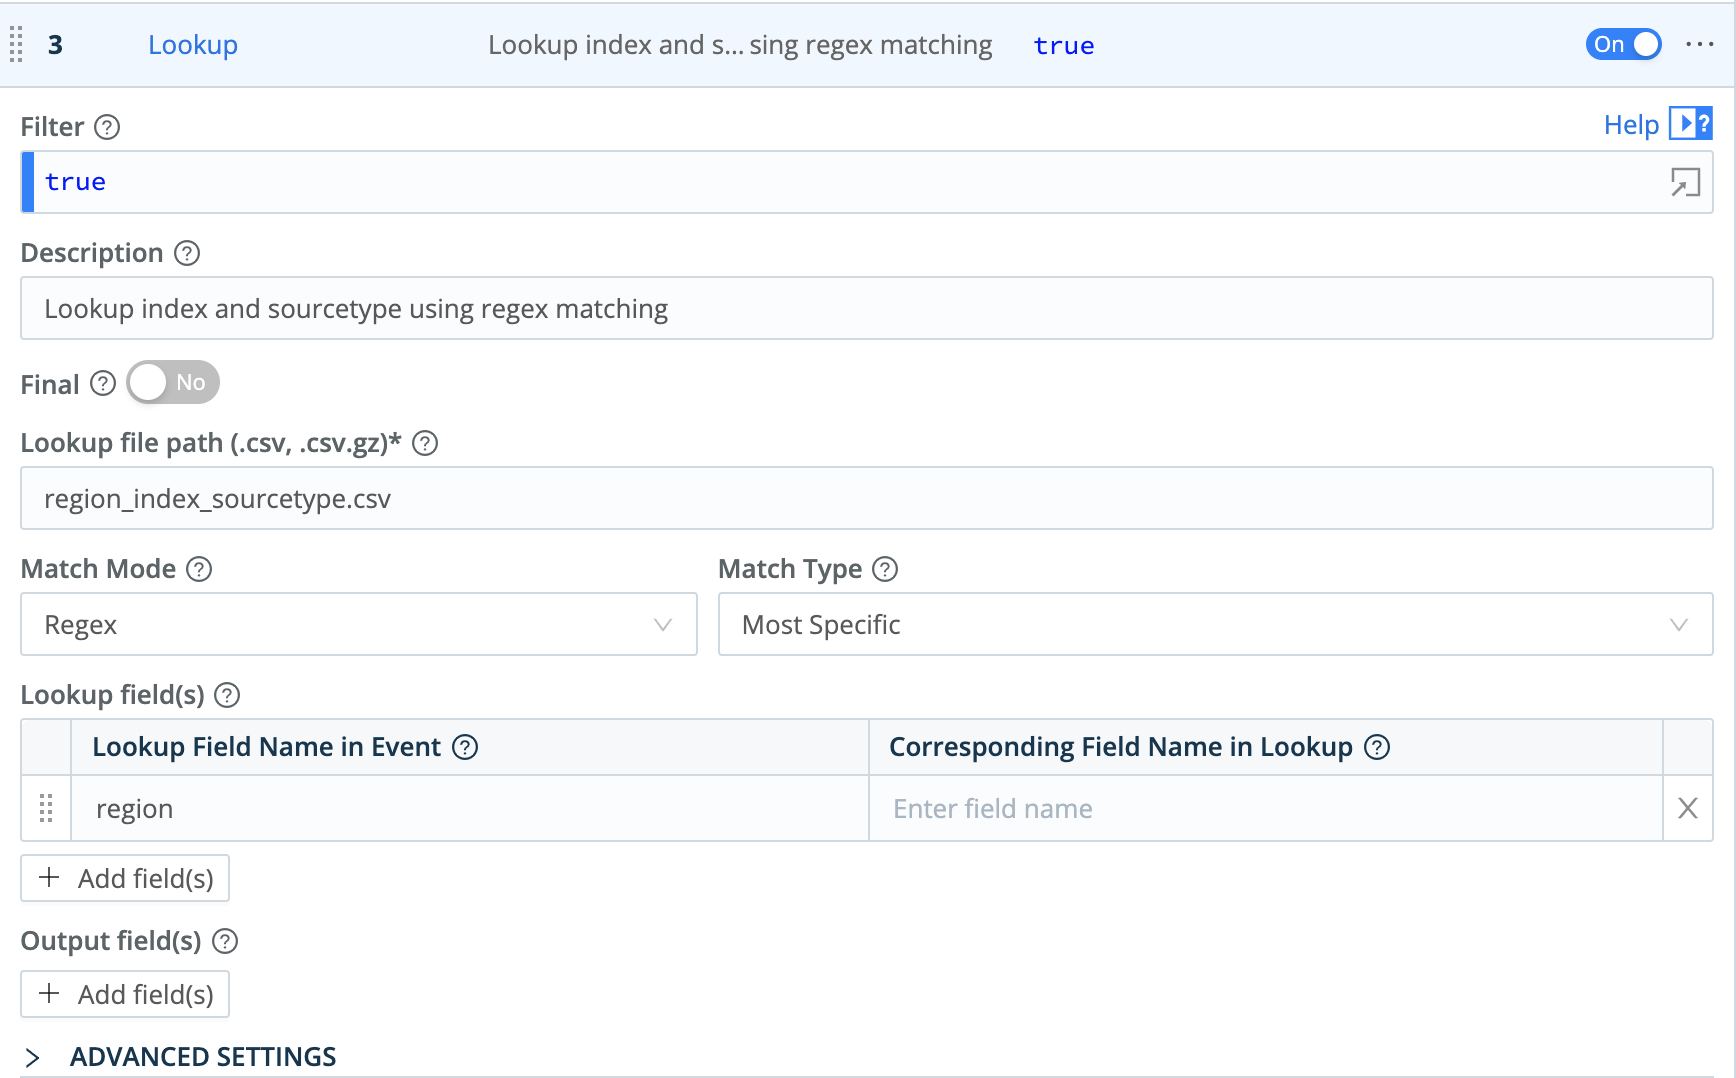This screenshot has width=1736, height=1078.
Task: Toggle the Final switch to Yes
Action: 173,383
